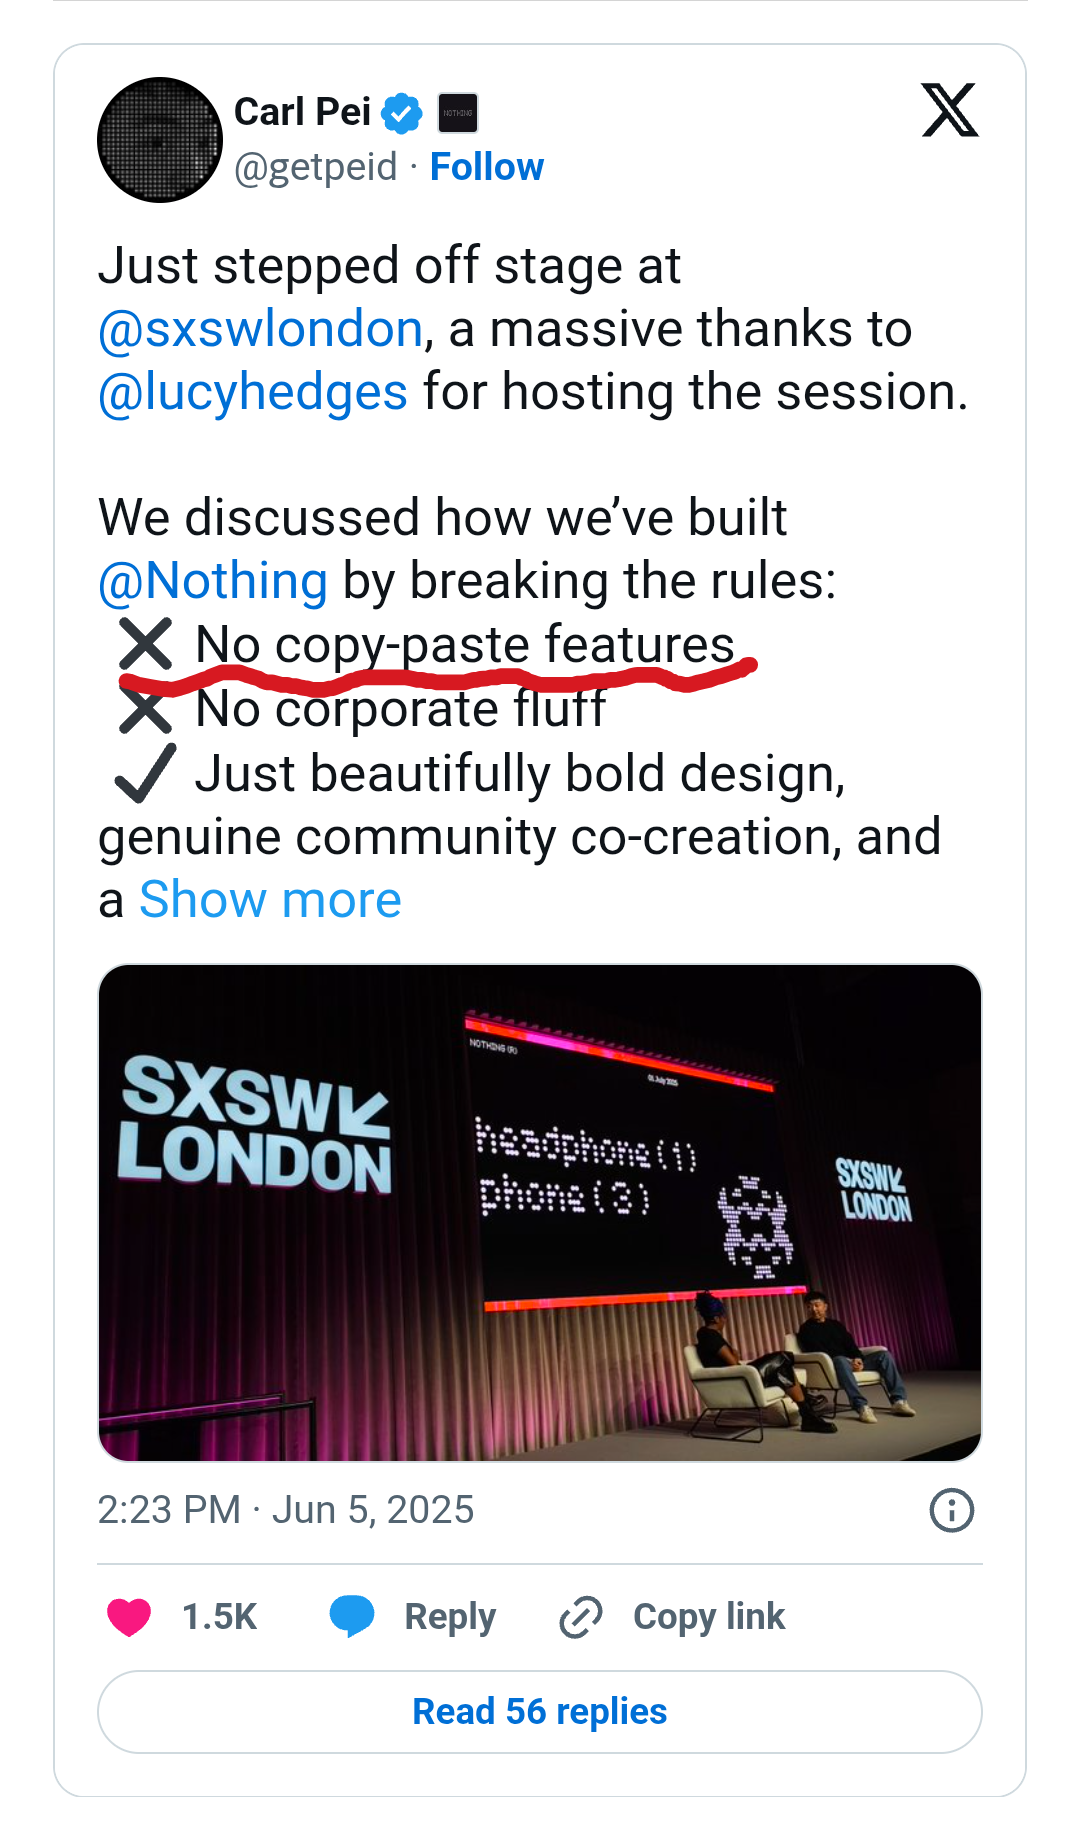Viewport: 1080px width, 1841px height.
Task: Open Carl Pei's profile avatar
Action: pos(160,140)
